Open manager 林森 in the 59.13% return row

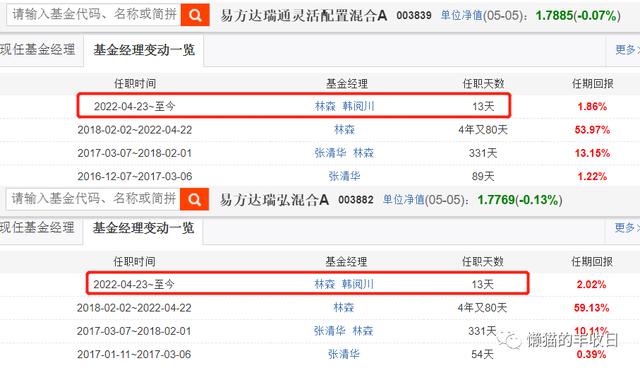(344, 308)
